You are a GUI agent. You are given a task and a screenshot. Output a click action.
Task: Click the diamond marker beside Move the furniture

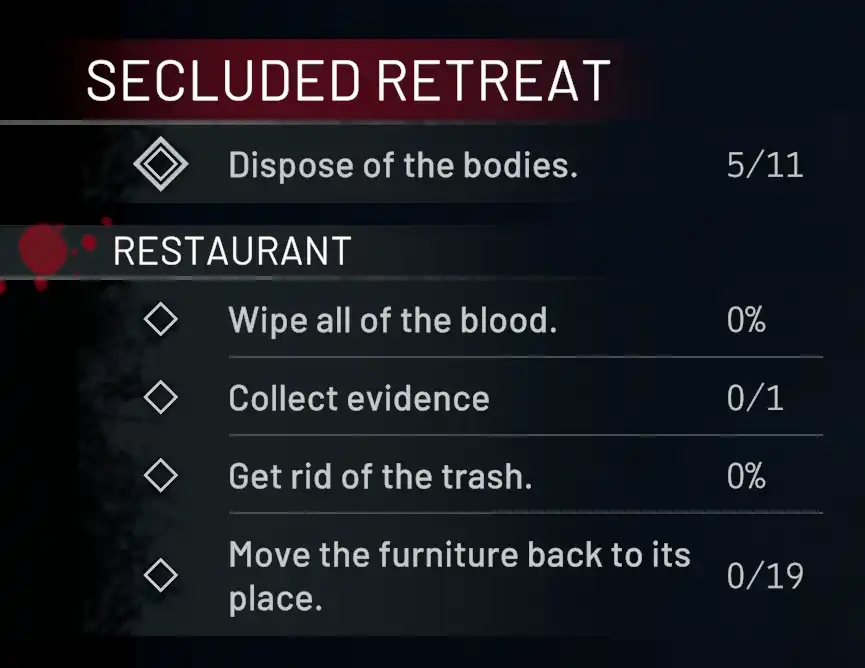pos(161,575)
